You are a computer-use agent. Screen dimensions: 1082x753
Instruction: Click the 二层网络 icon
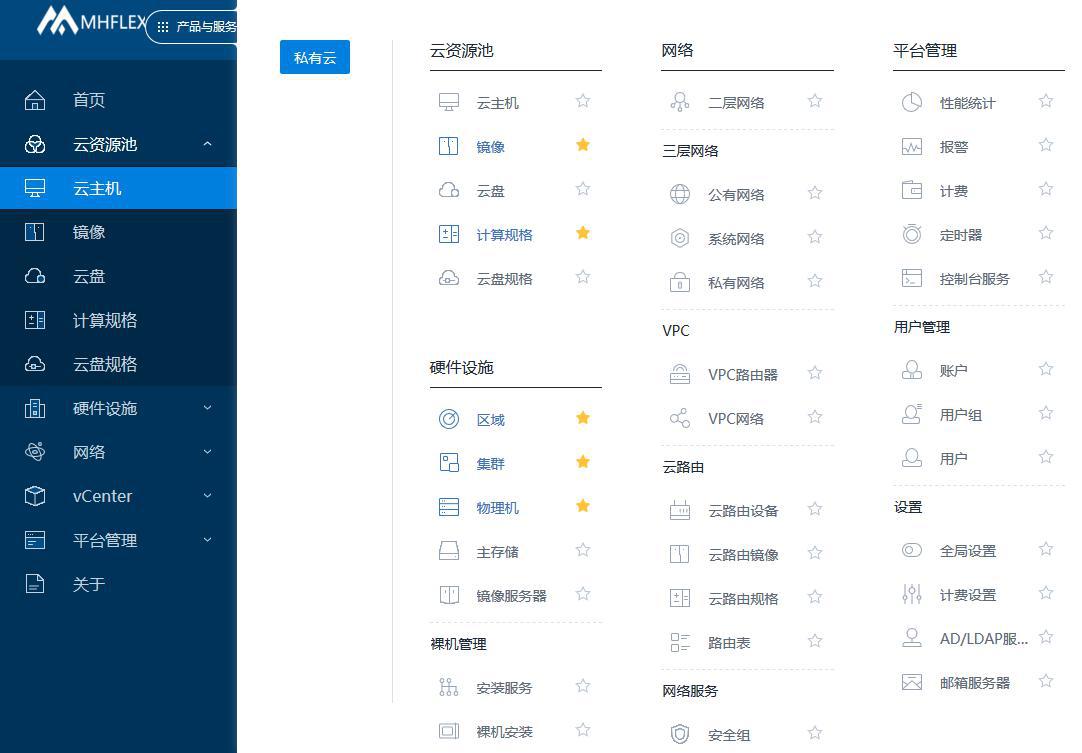pos(680,102)
